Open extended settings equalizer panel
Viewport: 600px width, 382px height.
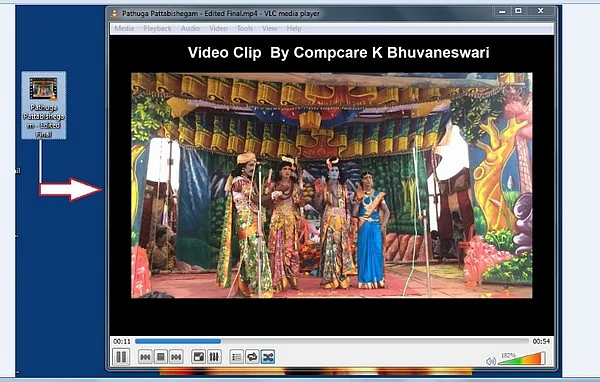click(x=214, y=357)
